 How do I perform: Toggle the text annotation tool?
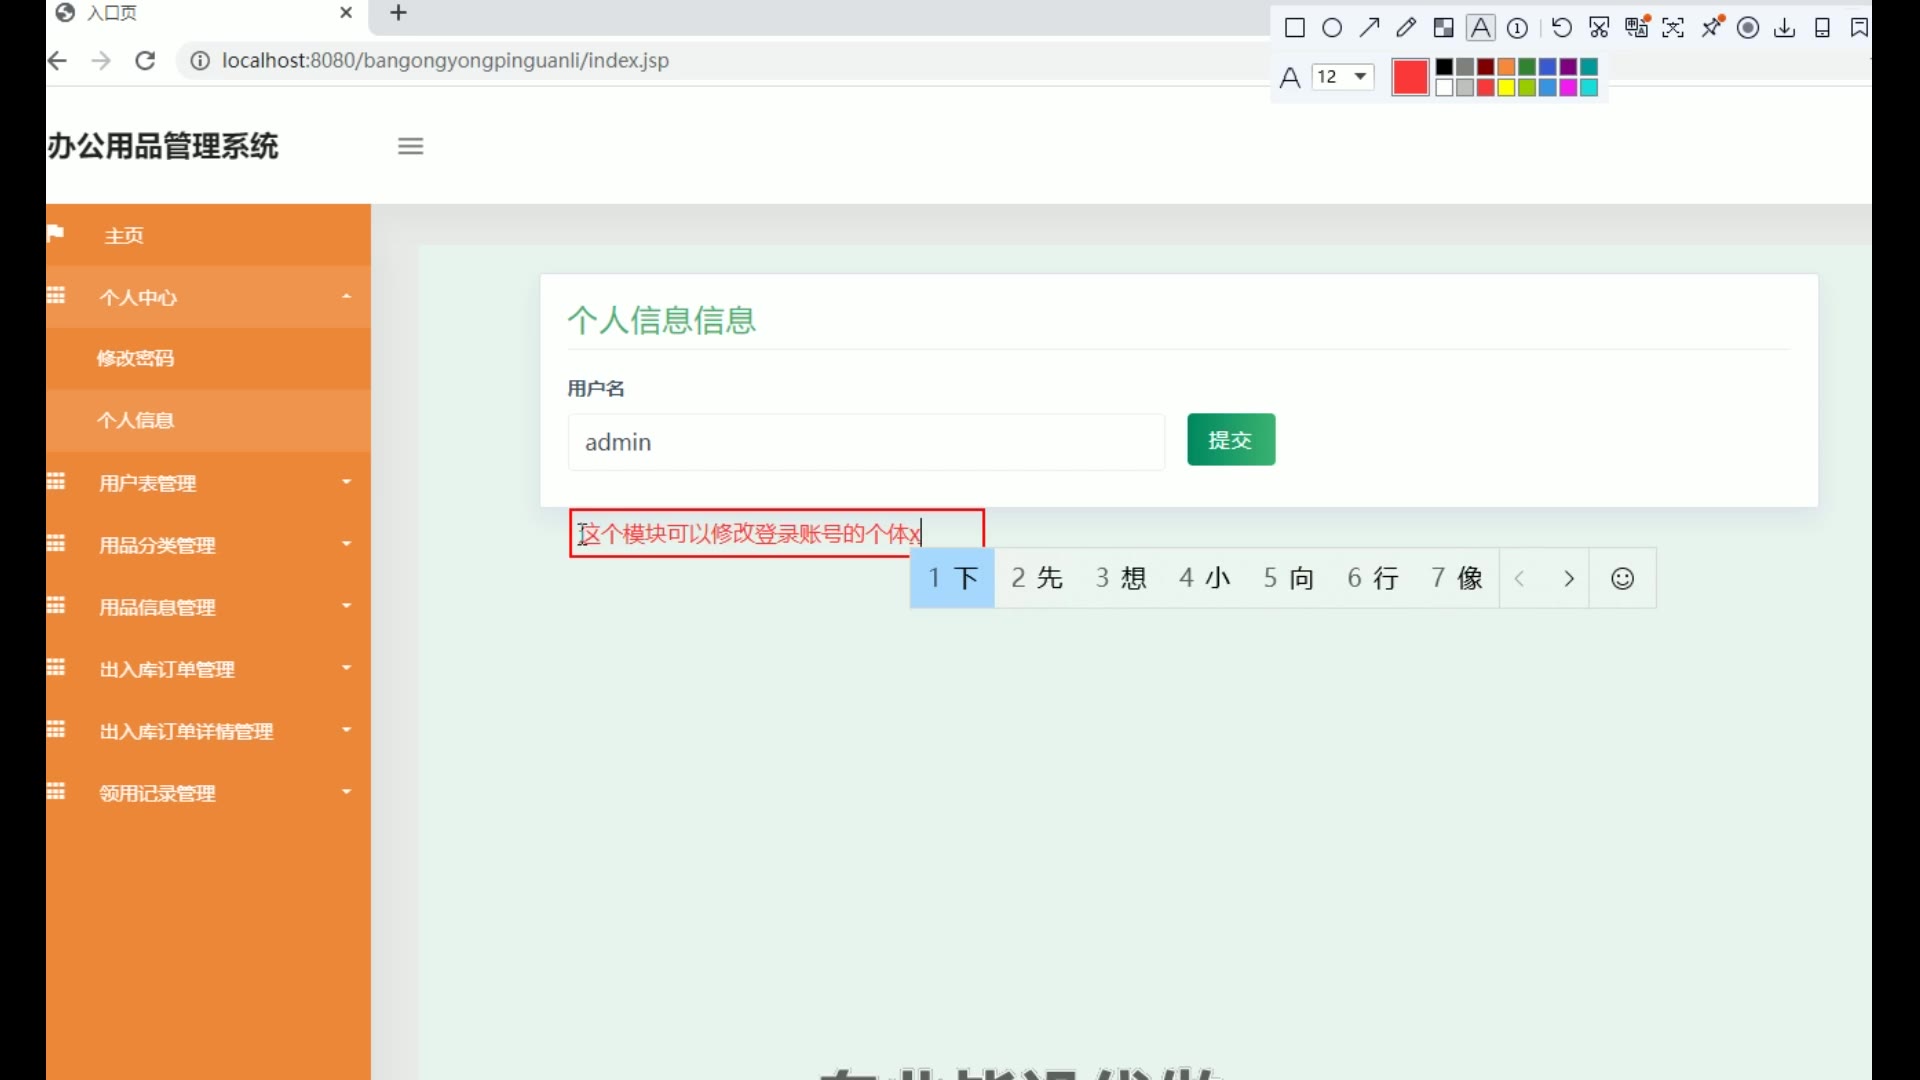pos(1481,28)
